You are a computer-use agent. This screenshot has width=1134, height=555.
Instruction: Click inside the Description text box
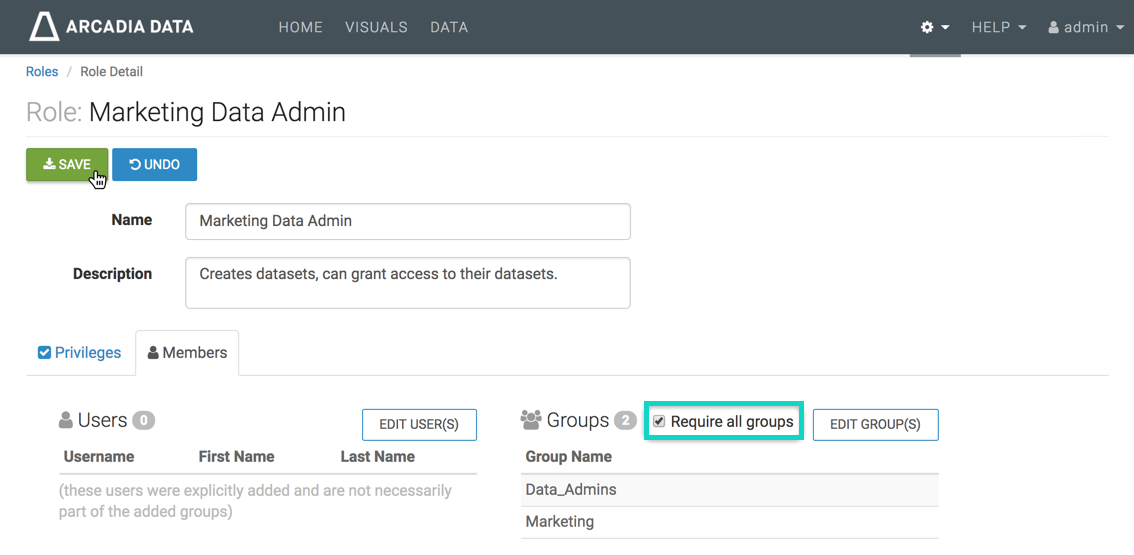[x=407, y=283]
